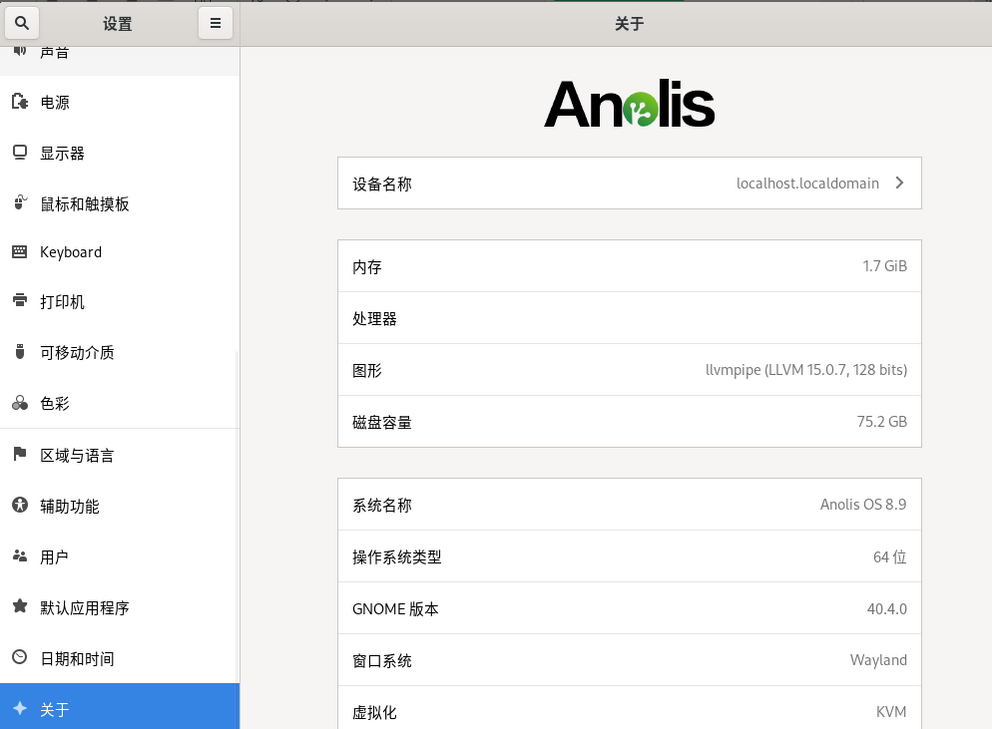Click the Displays monitor icon
The image size is (992, 729).
19,153
